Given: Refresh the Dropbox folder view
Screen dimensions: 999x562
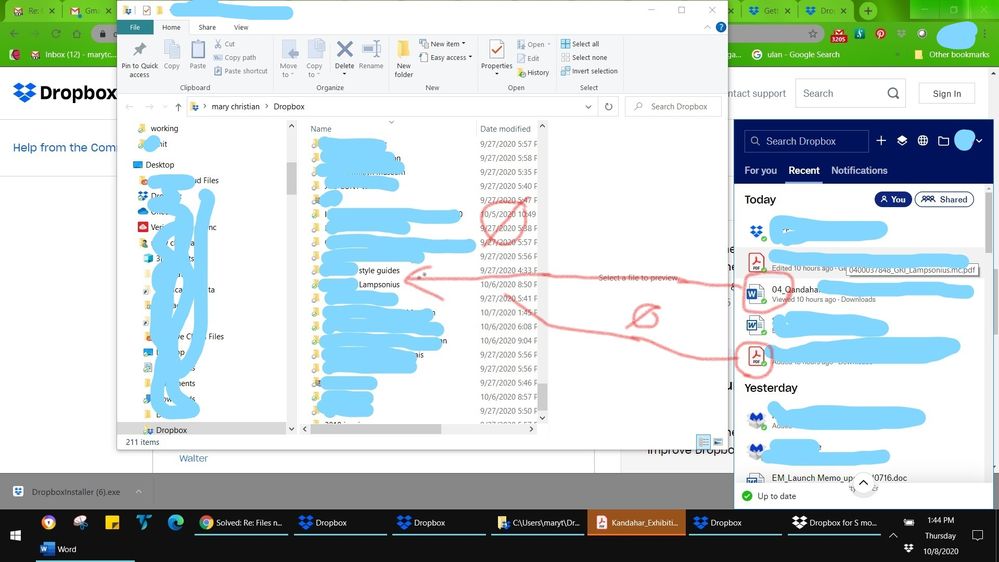Looking at the screenshot, I should point(608,107).
